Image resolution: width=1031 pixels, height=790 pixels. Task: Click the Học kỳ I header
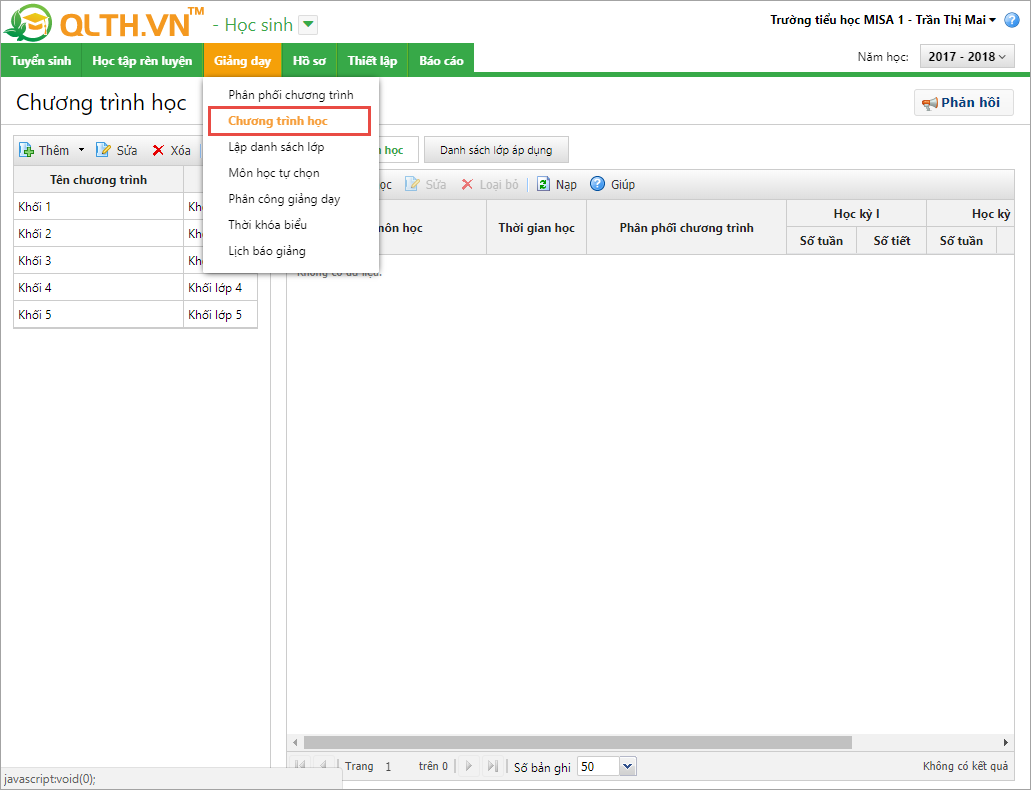(856, 214)
